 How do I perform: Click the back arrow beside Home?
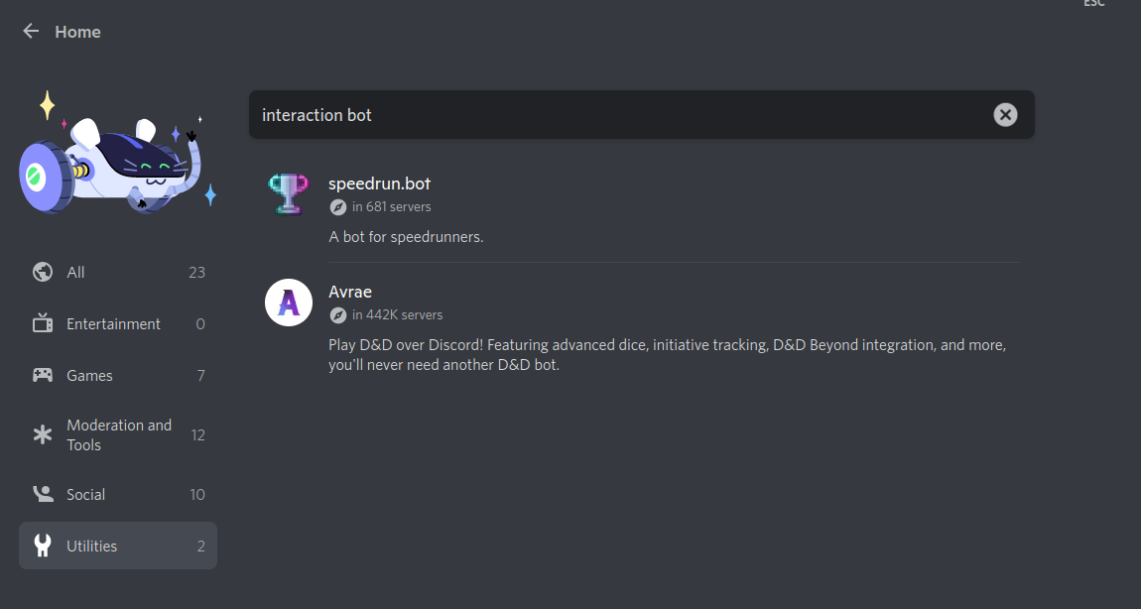click(x=30, y=31)
